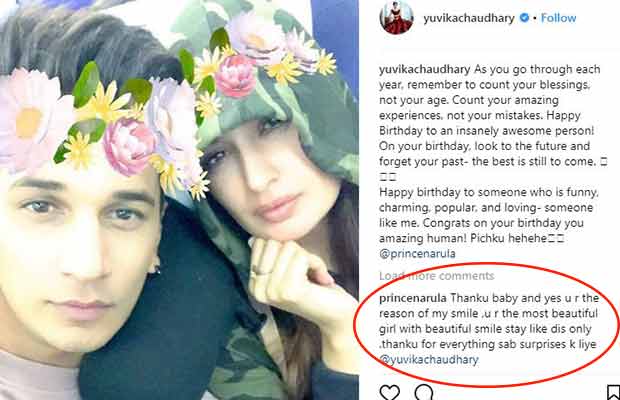Click the 'As you go through each year' caption text
The width and height of the screenshot is (620, 400).
pos(490,77)
